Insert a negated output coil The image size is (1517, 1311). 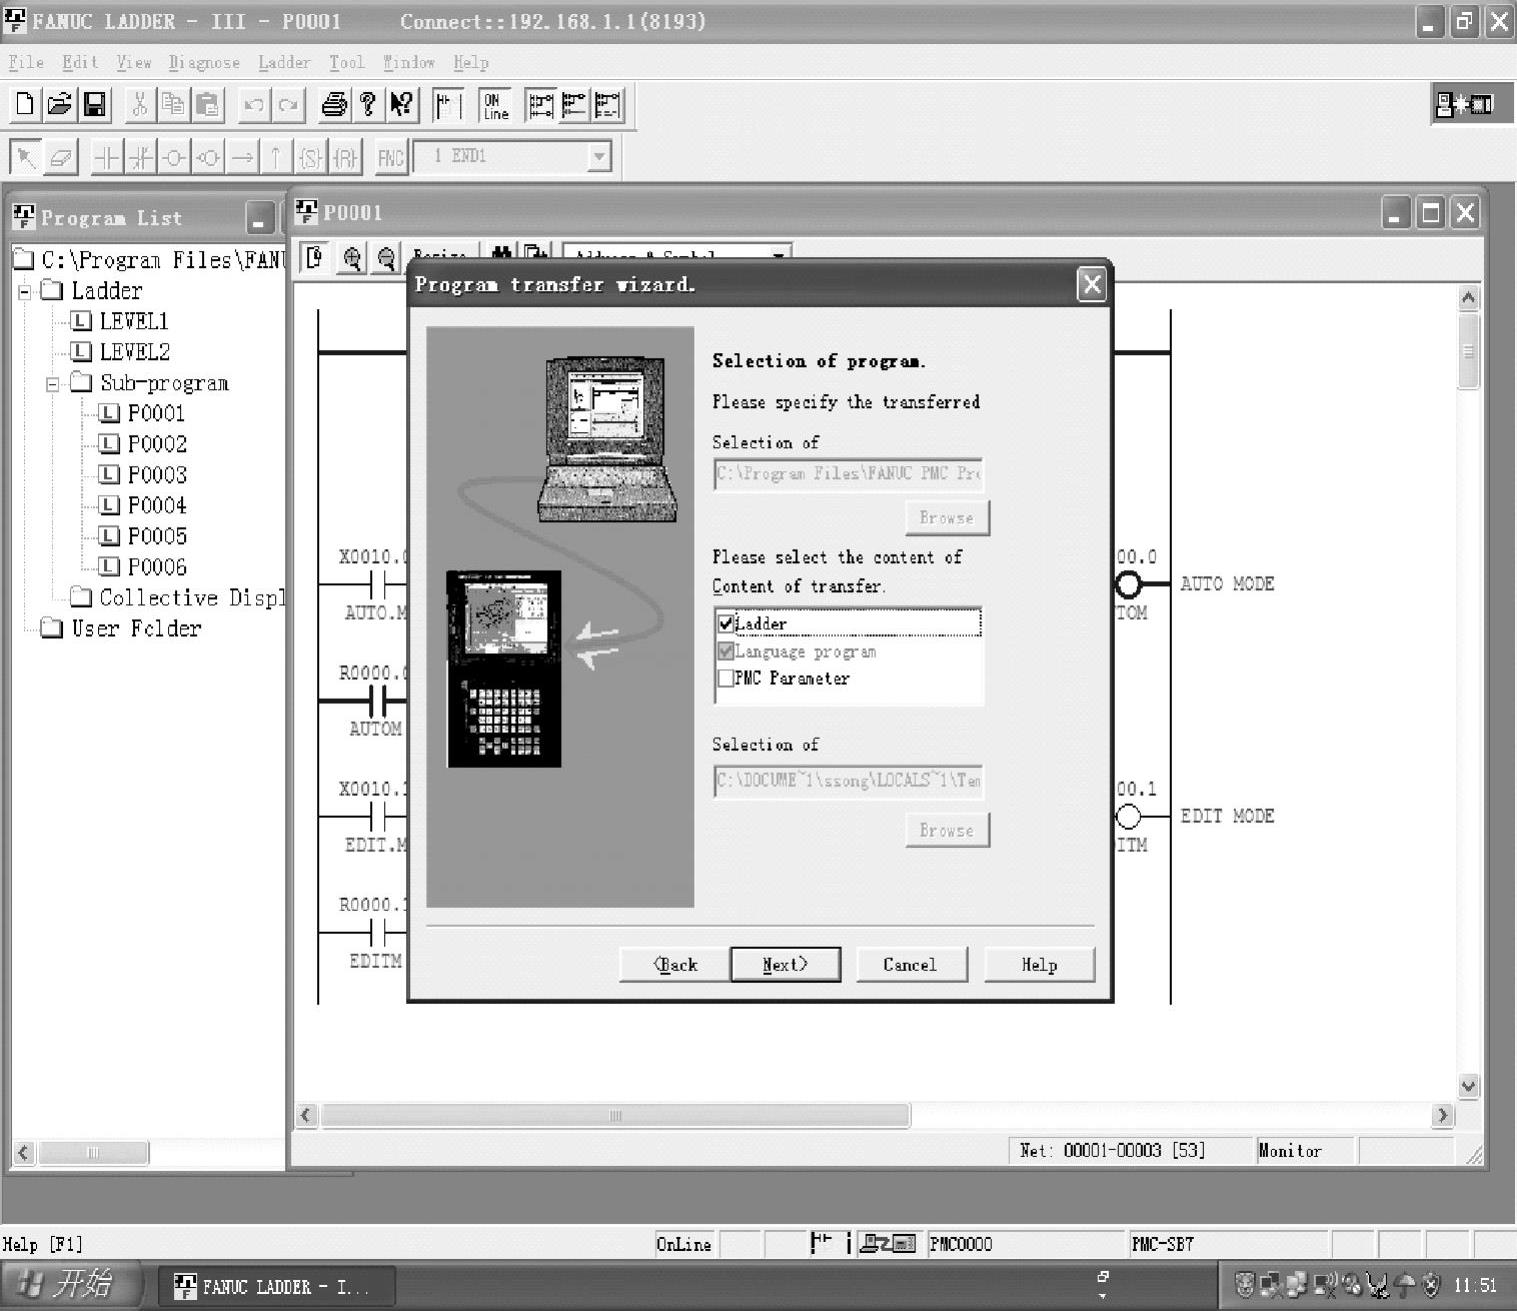point(208,157)
